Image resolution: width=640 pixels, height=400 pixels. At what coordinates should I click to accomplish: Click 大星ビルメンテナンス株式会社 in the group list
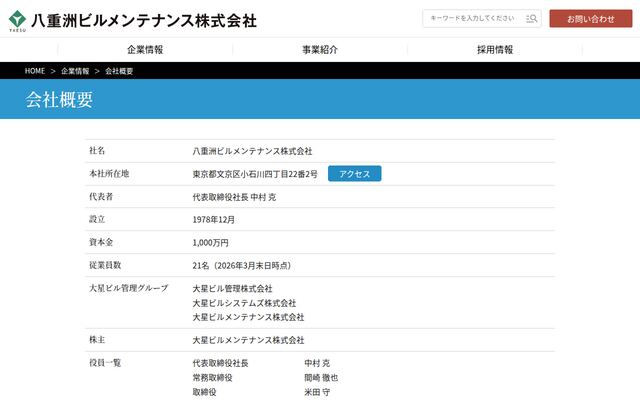click(248, 317)
